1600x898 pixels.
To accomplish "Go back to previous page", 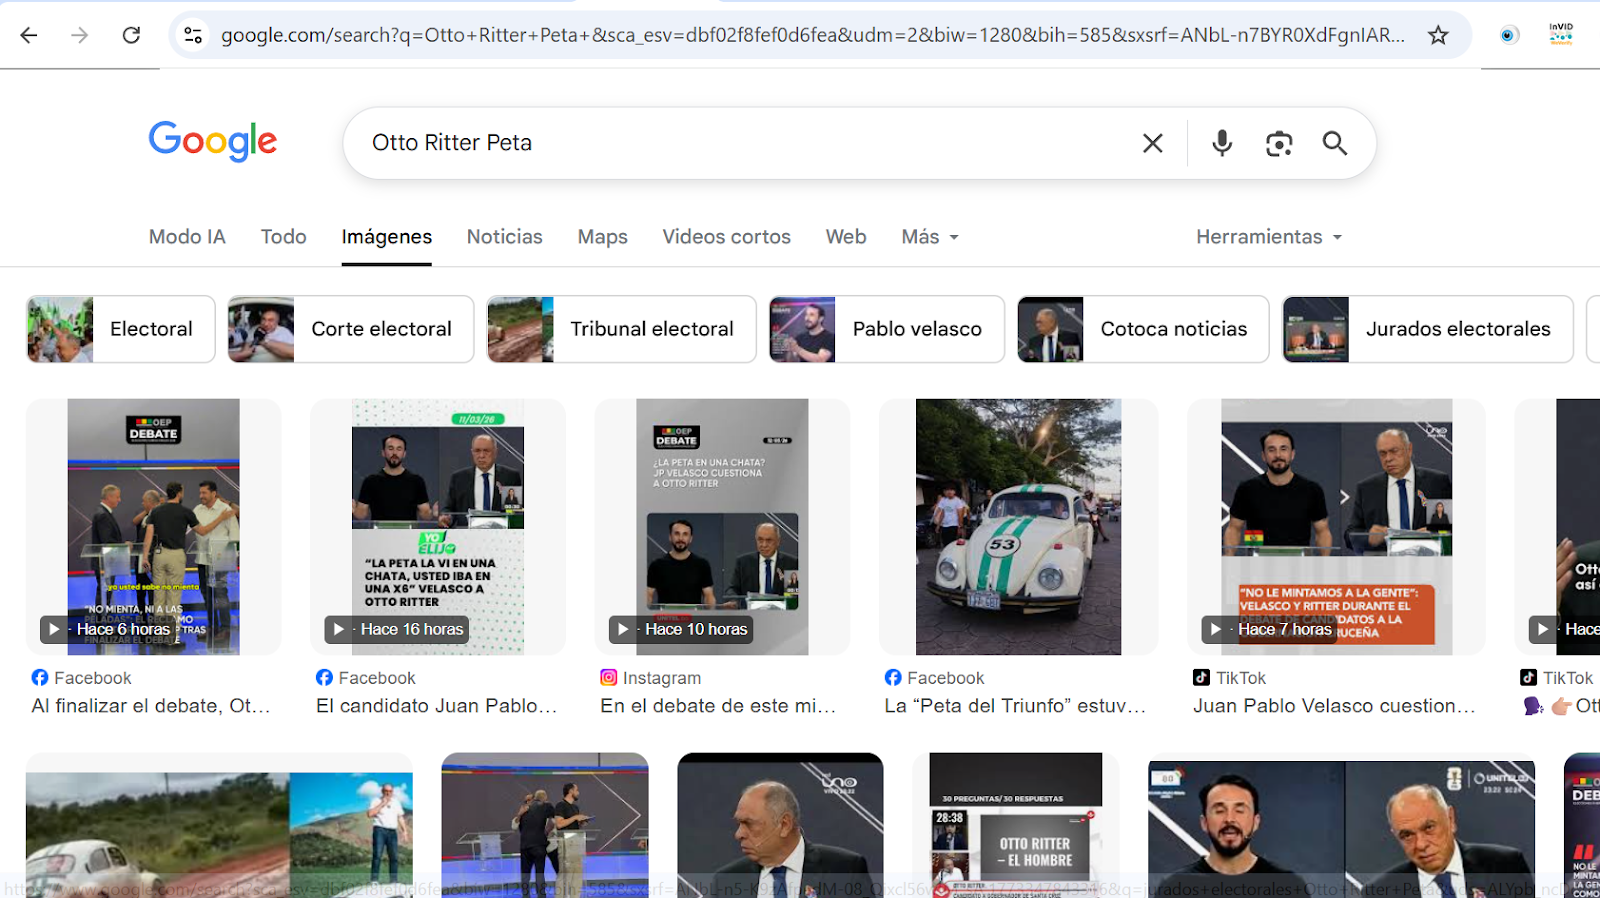I will [29, 35].
